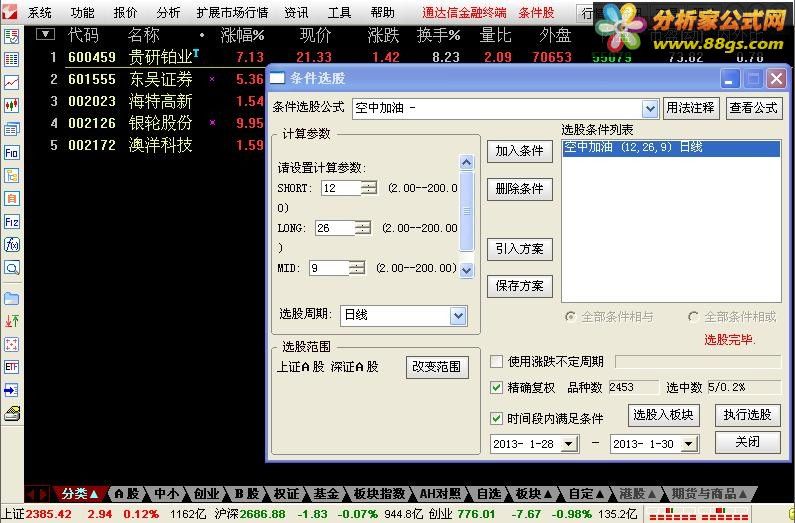Open the F10 company info sidebar icon
Viewport: 795px width, 523px height.
coord(12,153)
